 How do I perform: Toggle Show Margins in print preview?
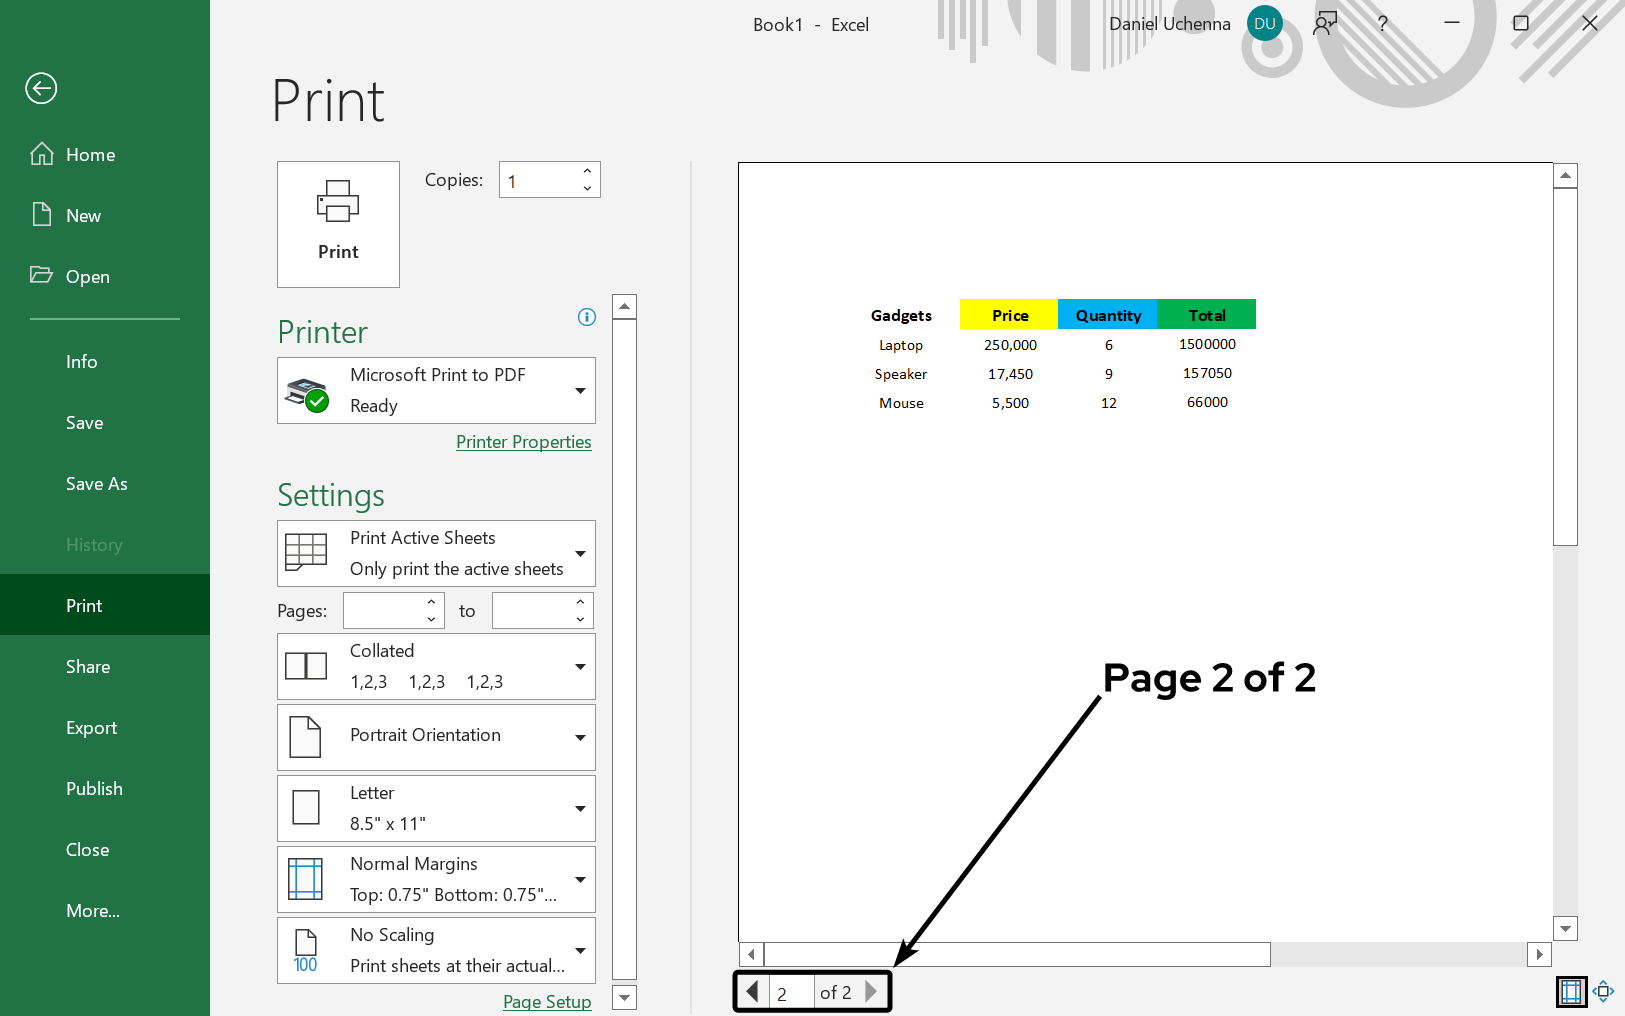point(1571,992)
